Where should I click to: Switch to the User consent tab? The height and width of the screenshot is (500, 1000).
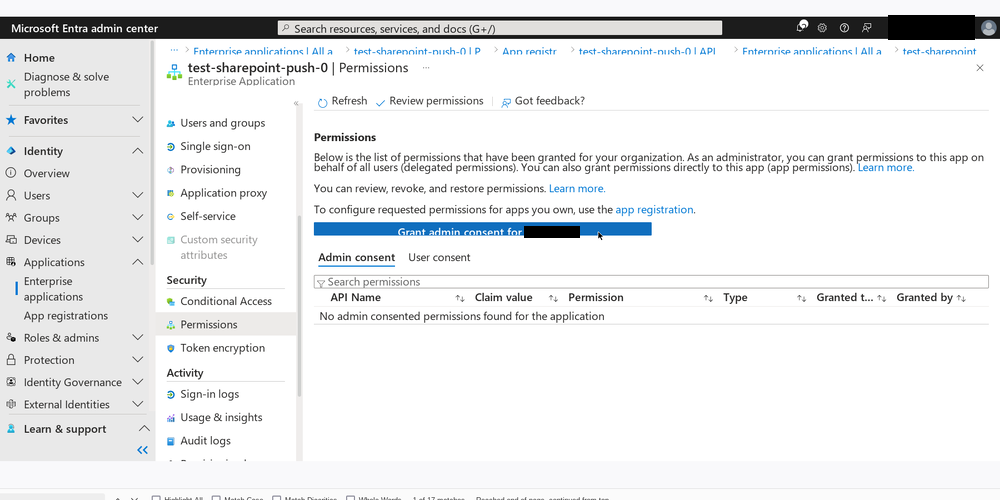pyautogui.click(x=439, y=258)
